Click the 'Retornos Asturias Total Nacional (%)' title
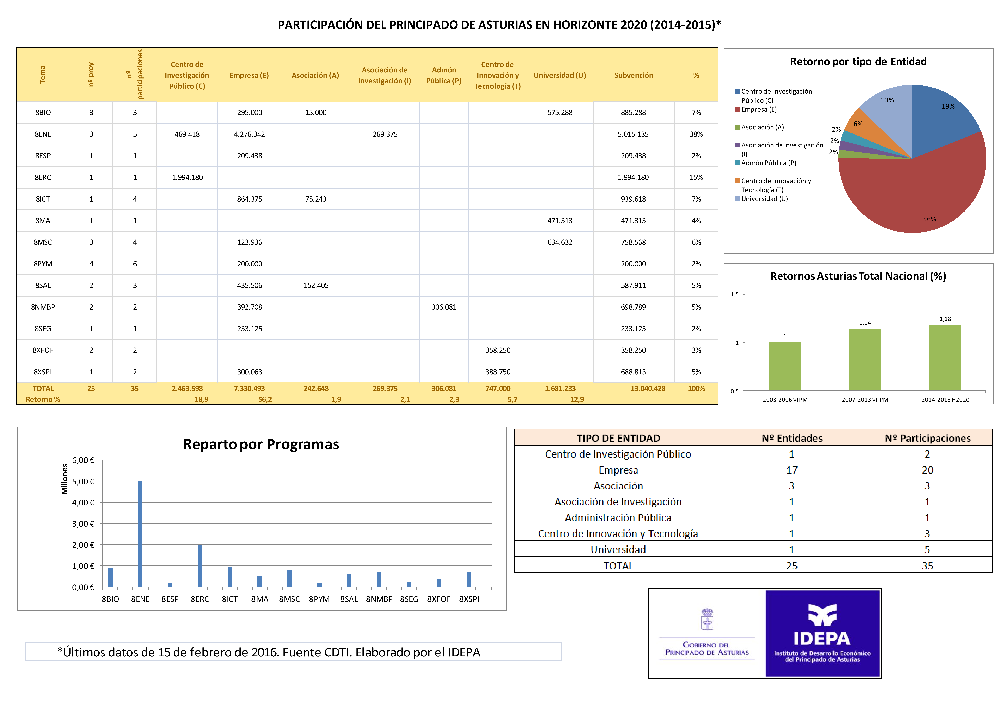The width and height of the screenshot is (1000, 707). click(858, 276)
